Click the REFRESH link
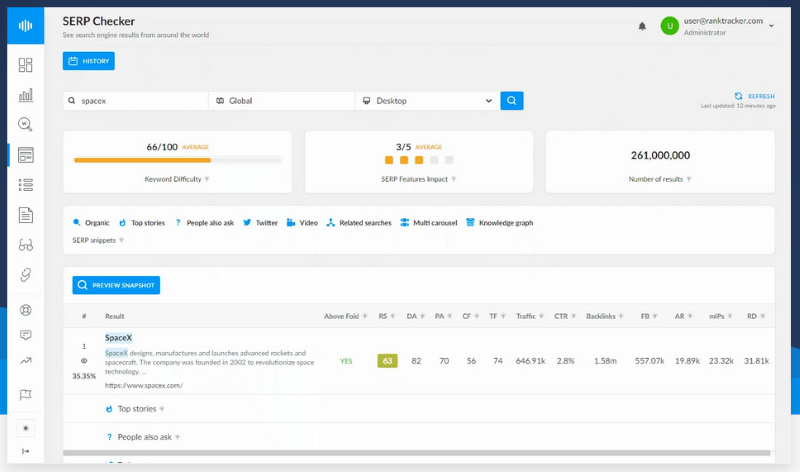The height and width of the screenshot is (472, 800). coord(755,96)
